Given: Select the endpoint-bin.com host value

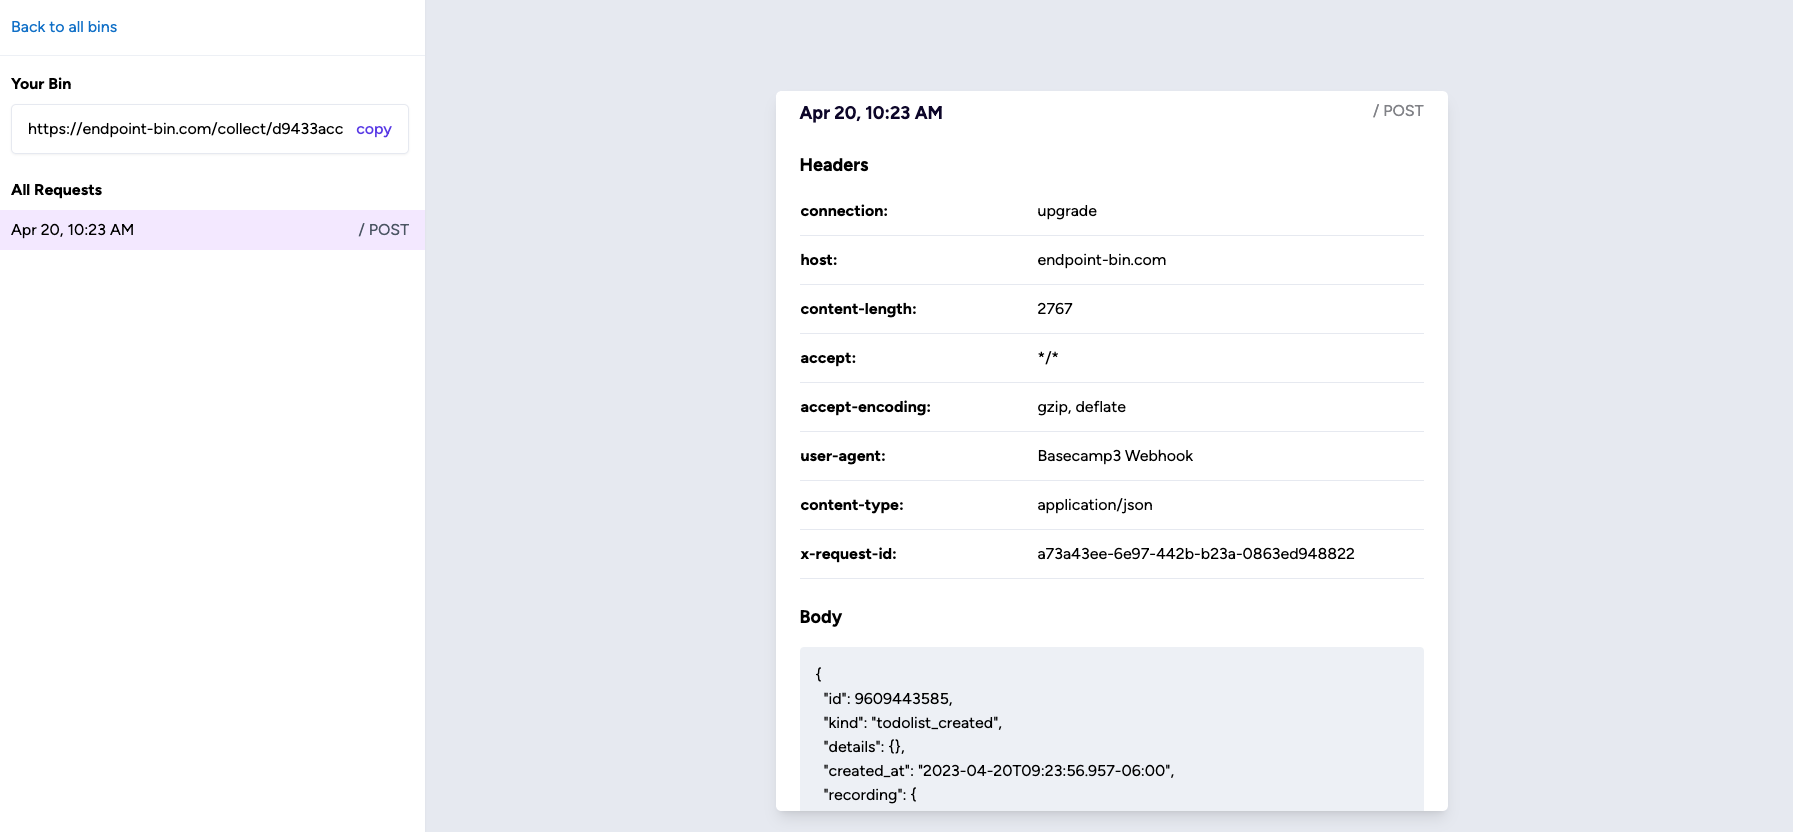Looking at the screenshot, I should pyautogui.click(x=1102, y=259).
